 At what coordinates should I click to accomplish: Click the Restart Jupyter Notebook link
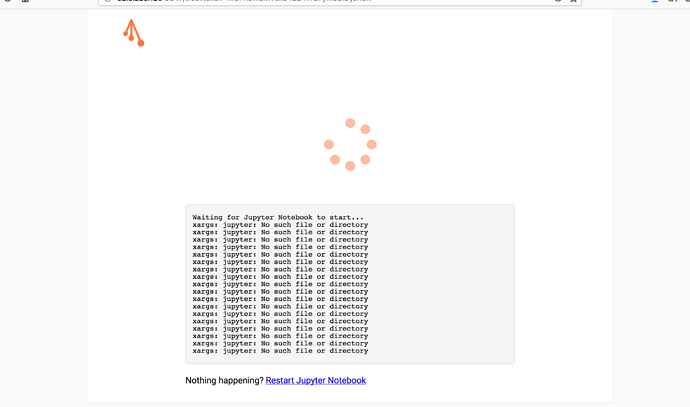pos(315,381)
